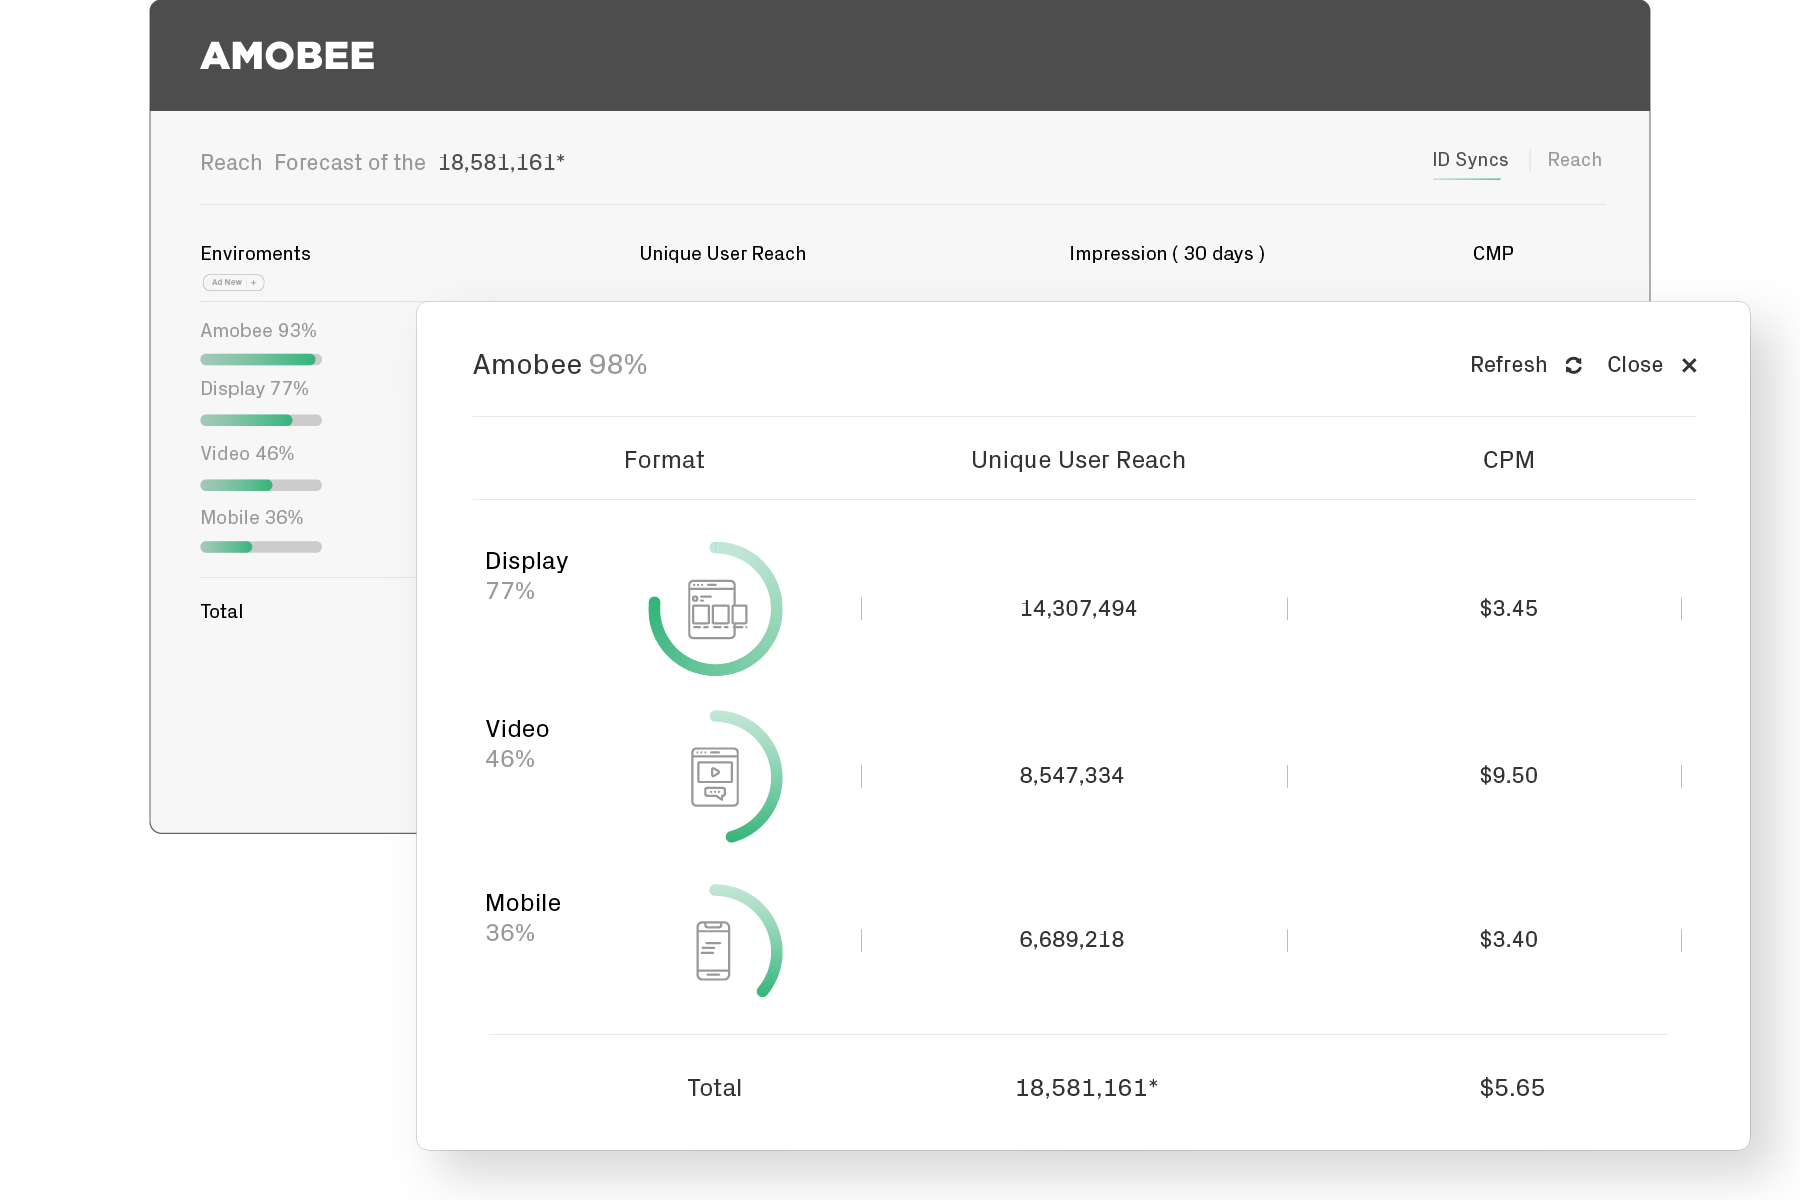This screenshot has width=1800, height=1200.
Task: Click the Amobee 93% environment label
Action: point(258,331)
